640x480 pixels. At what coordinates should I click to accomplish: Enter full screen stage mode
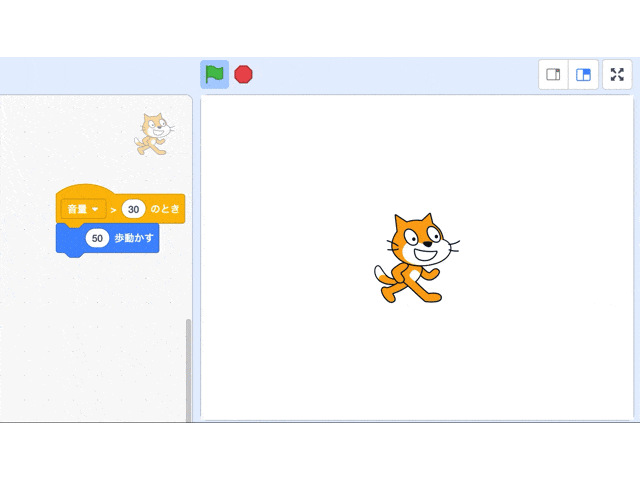(617, 75)
